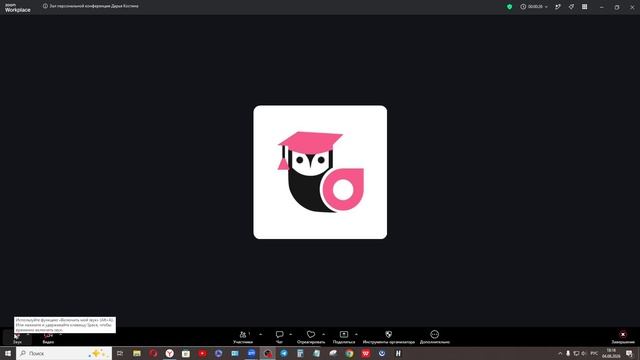Click the tray microphone icon
This screenshot has height=360, width=640.
(568, 353)
